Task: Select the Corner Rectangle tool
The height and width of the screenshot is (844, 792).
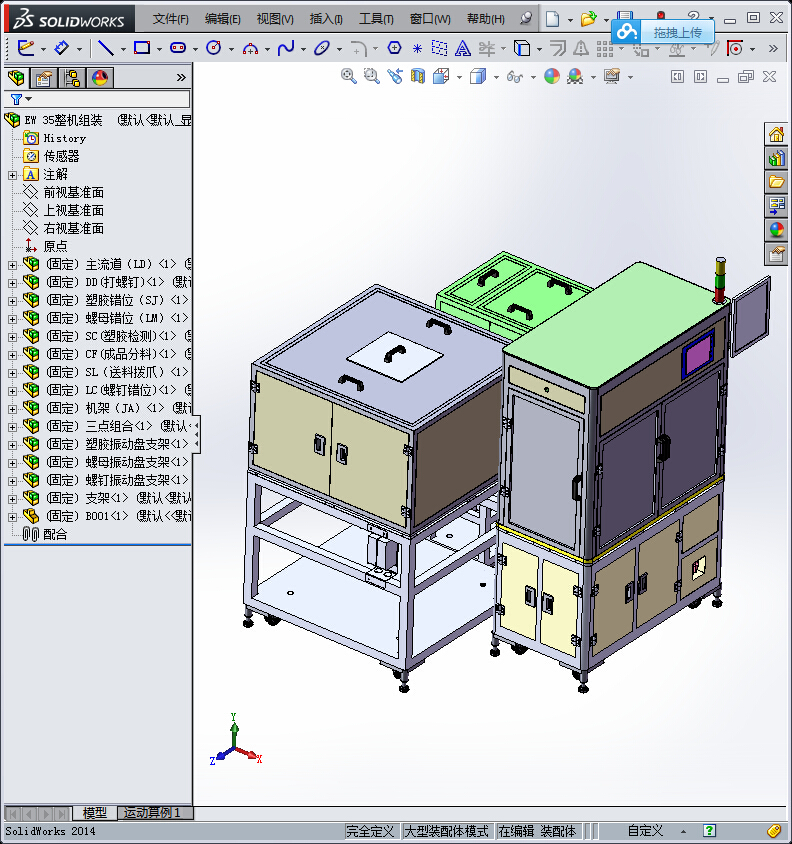Action: tap(142, 48)
